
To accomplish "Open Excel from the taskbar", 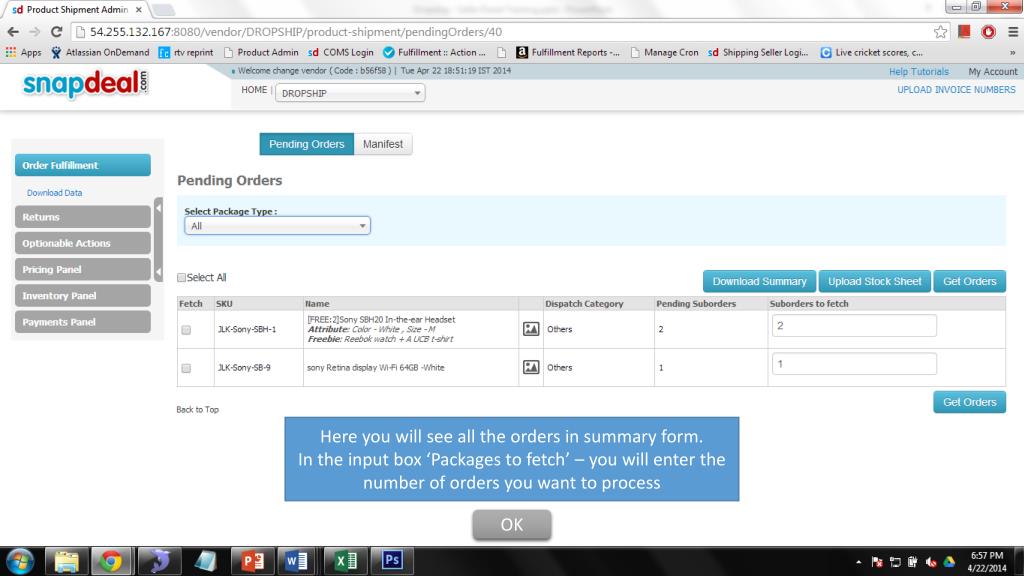I will (345, 561).
